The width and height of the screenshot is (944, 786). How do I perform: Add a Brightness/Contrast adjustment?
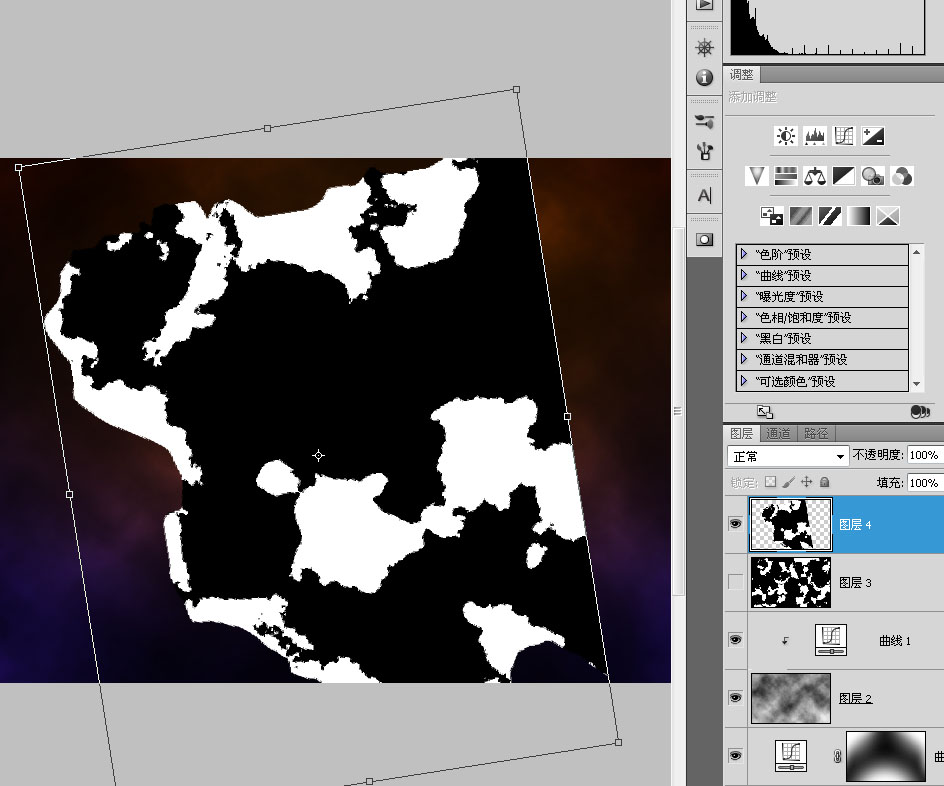786,136
